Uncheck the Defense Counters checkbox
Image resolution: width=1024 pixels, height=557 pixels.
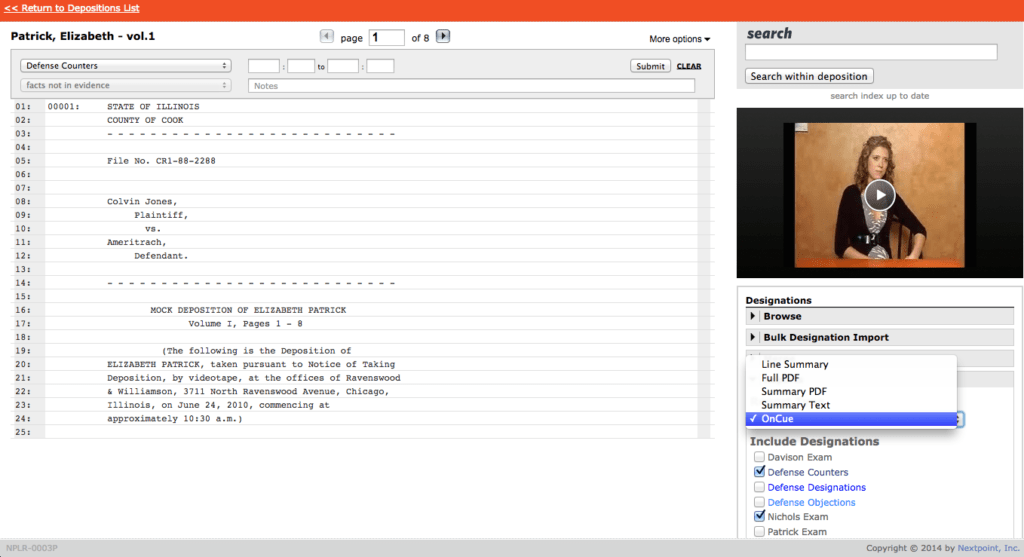760,472
